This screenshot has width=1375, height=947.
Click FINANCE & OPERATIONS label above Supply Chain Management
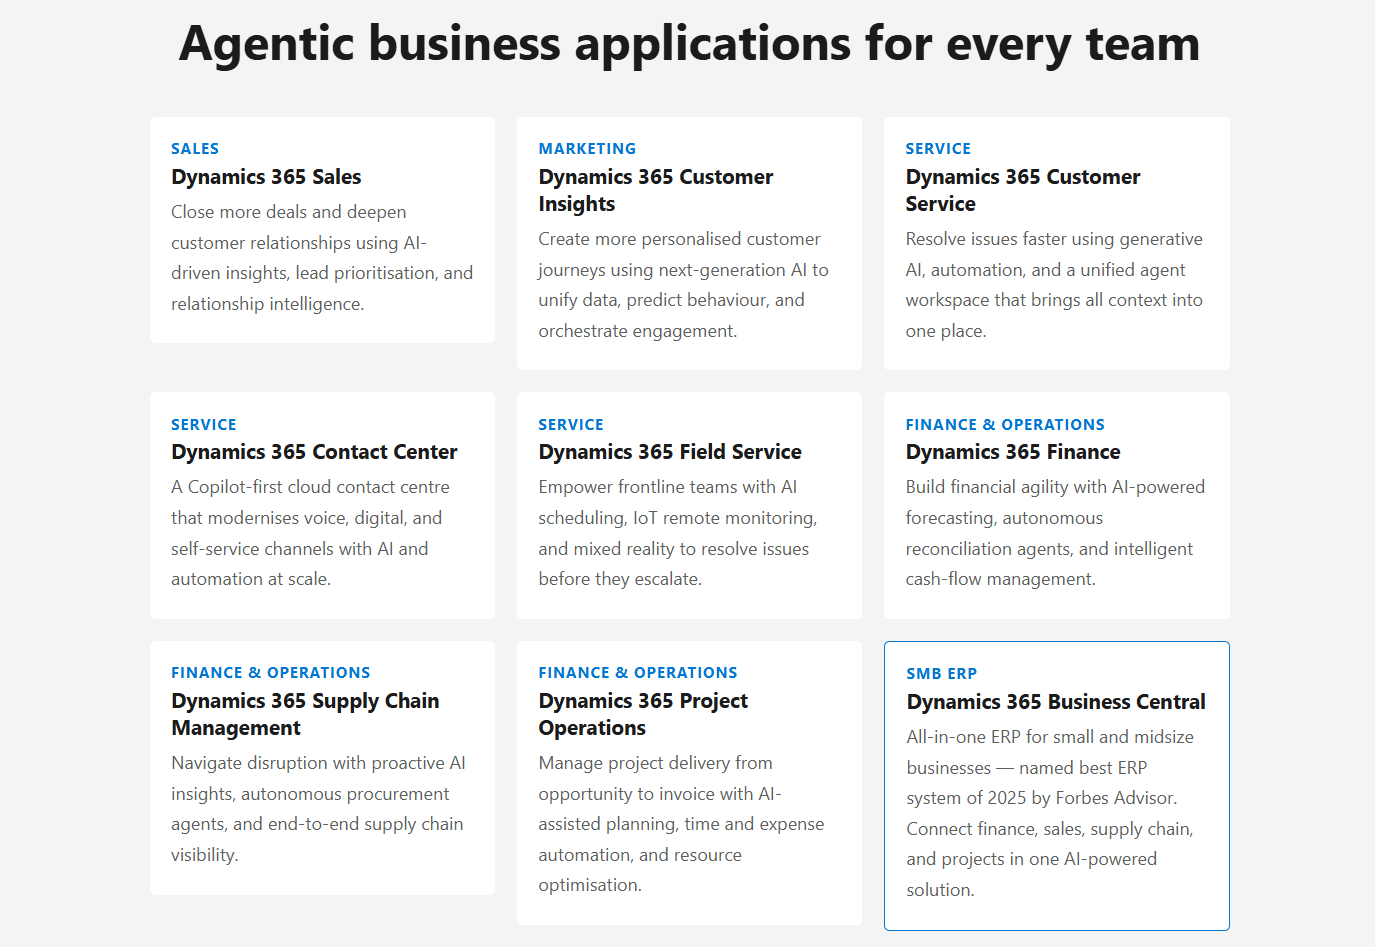(x=271, y=673)
